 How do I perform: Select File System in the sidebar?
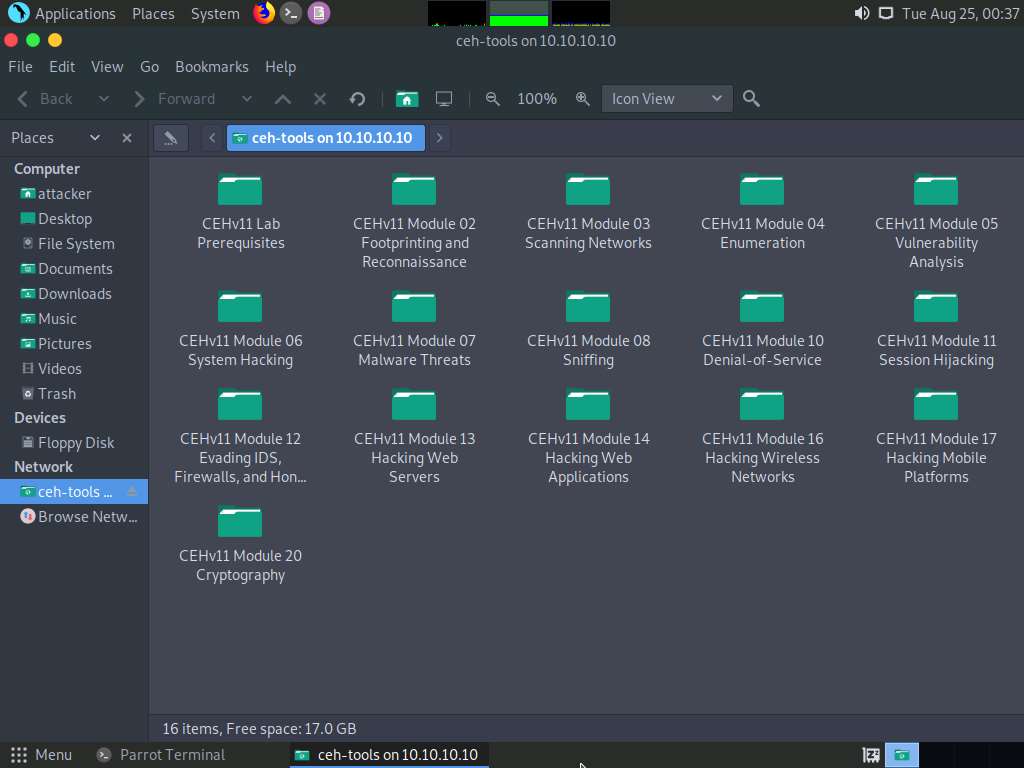coord(74,244)
